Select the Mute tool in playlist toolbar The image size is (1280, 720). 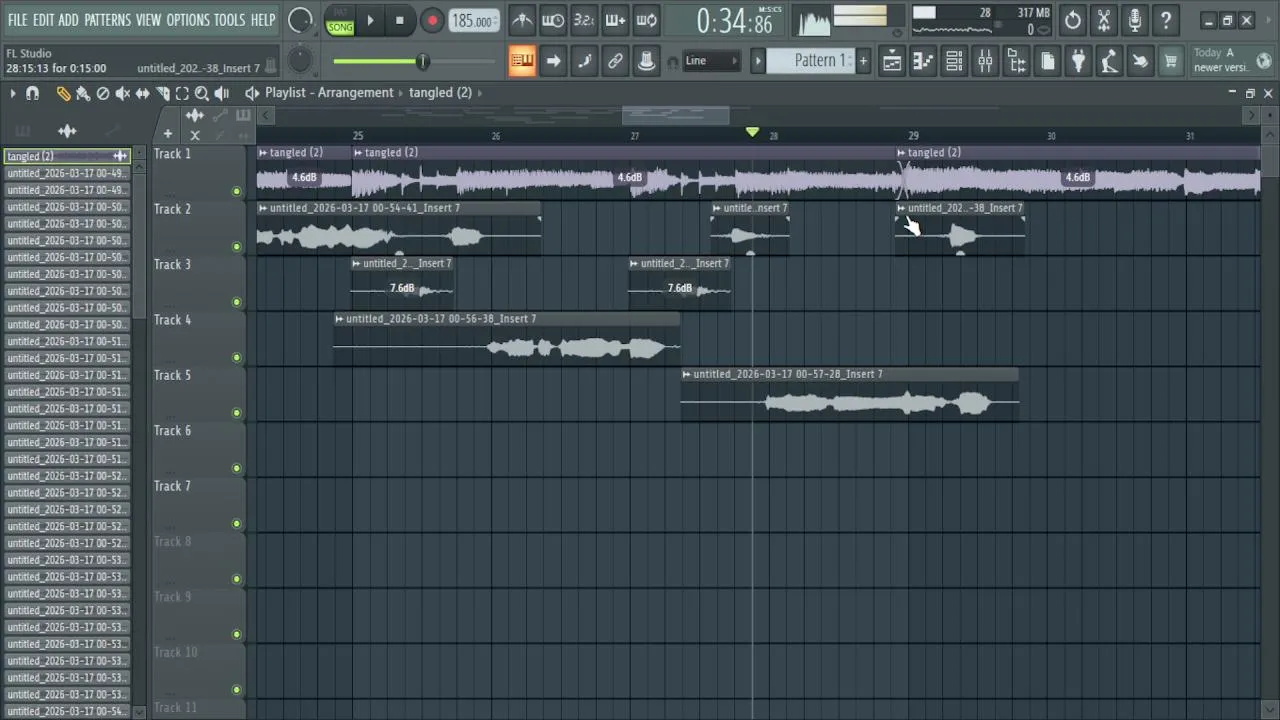pos(123,93)
